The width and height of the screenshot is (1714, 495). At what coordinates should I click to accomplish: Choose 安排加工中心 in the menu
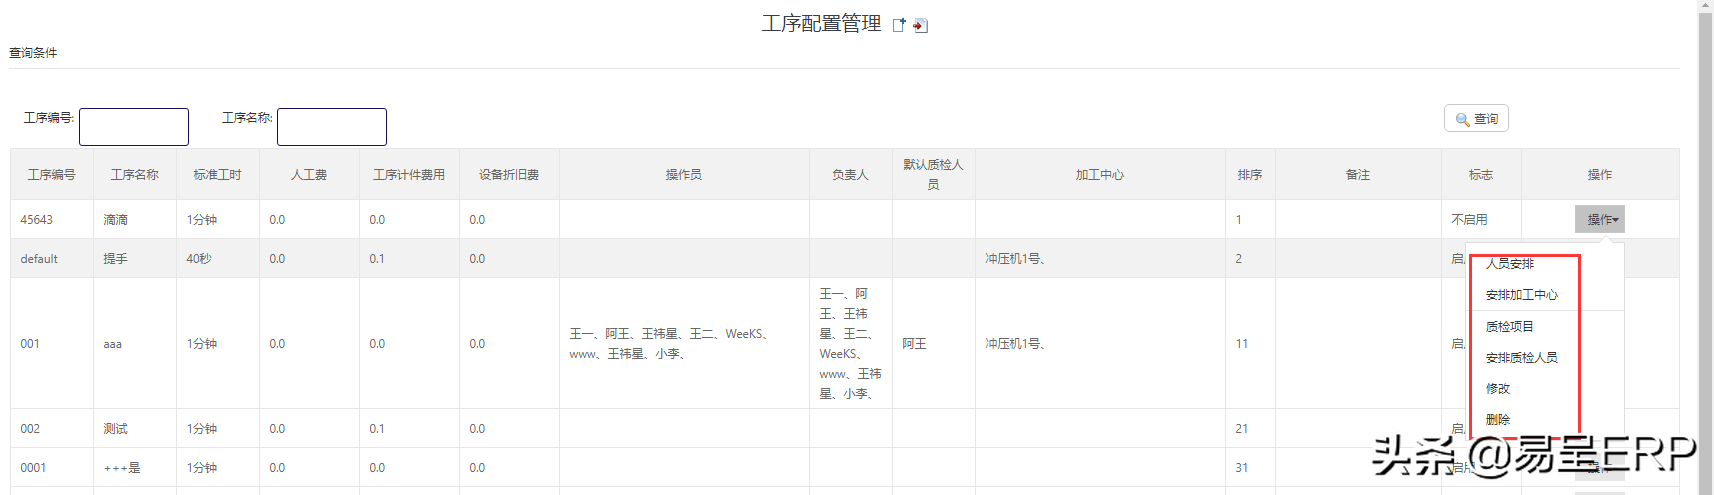click(x=1521, y=295)
